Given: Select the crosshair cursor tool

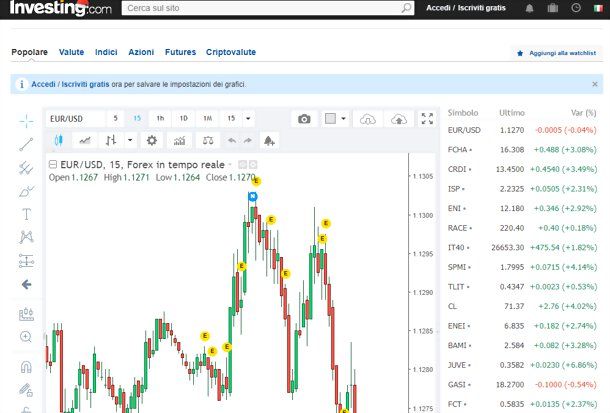Looking at the screenshot, I should pyautogui.click(x=26, y=121).
